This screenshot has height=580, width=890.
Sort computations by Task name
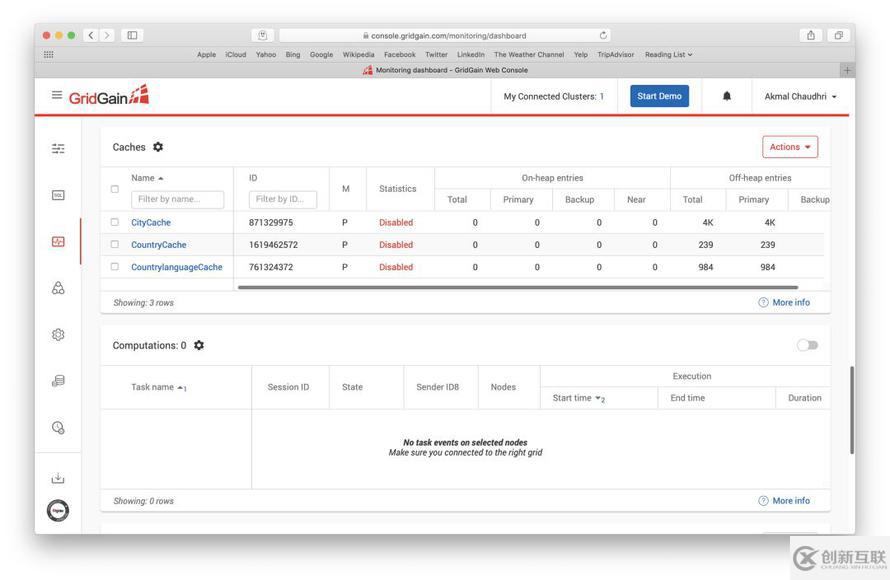click(x=158, y=387)
